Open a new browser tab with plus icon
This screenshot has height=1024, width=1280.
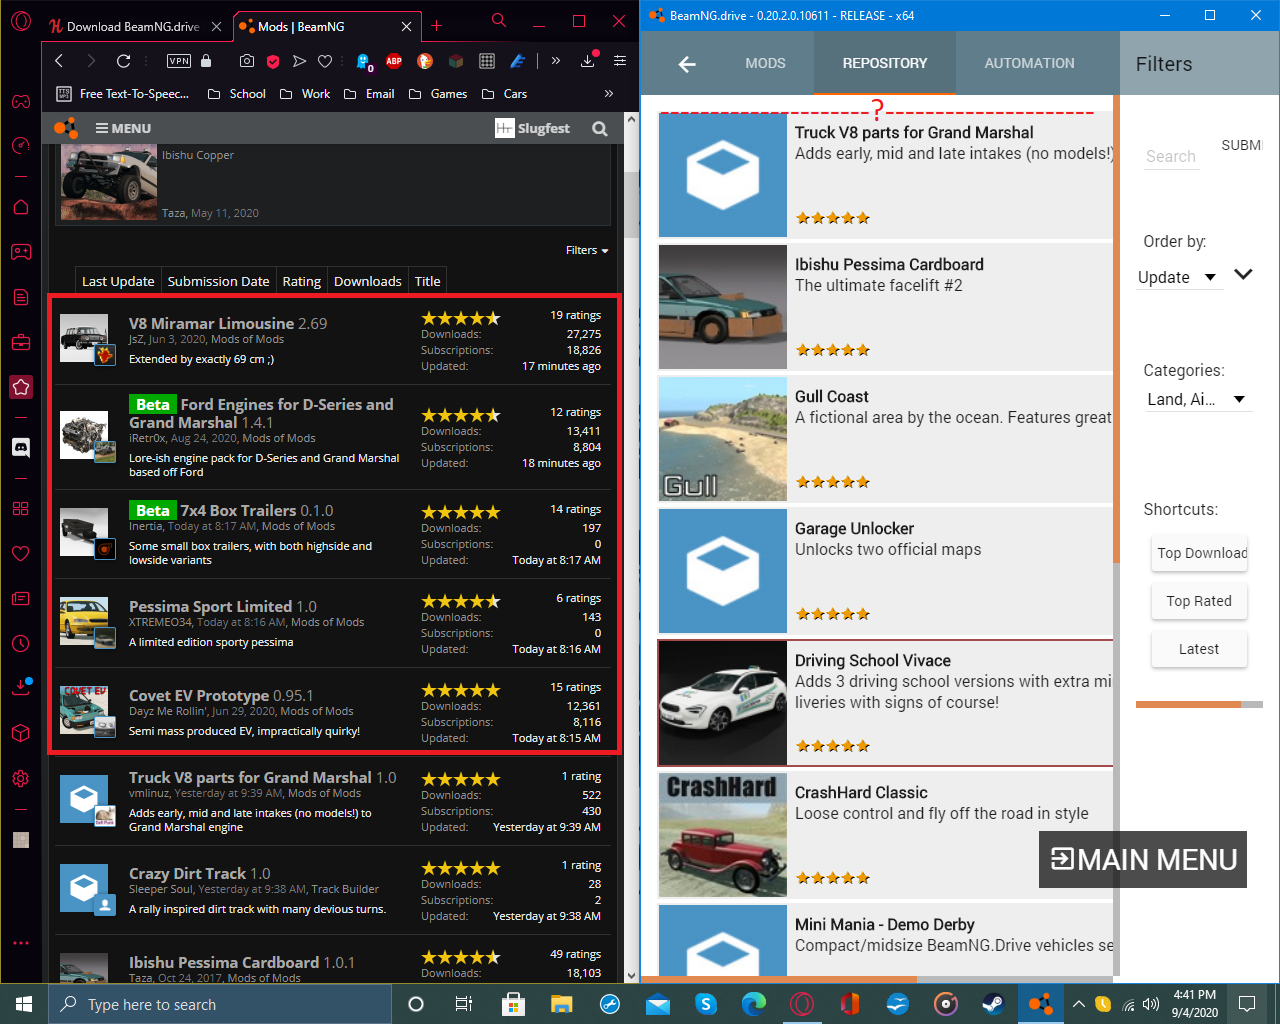436,26
